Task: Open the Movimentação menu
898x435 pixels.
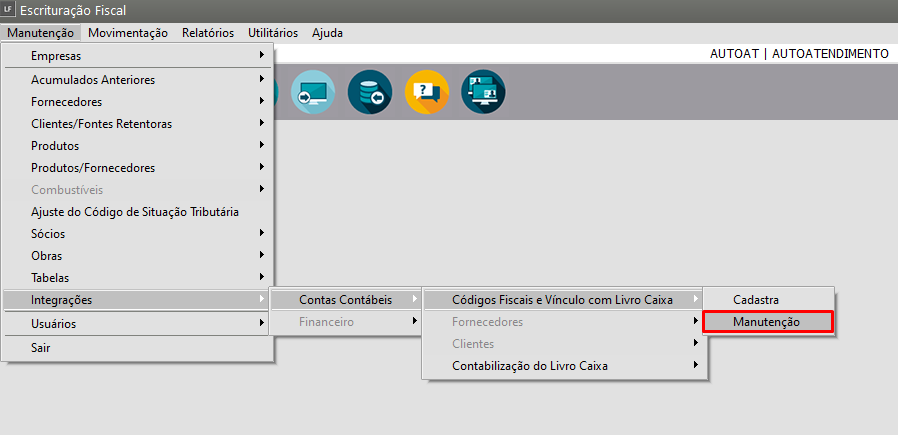Action: point(128,33)
